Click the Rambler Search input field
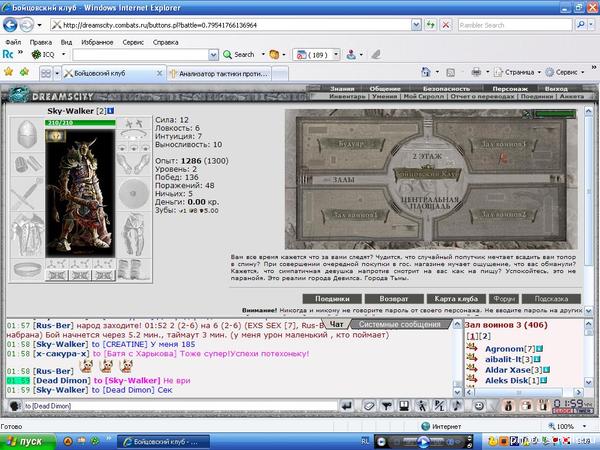600x450 pixels. 515,25
